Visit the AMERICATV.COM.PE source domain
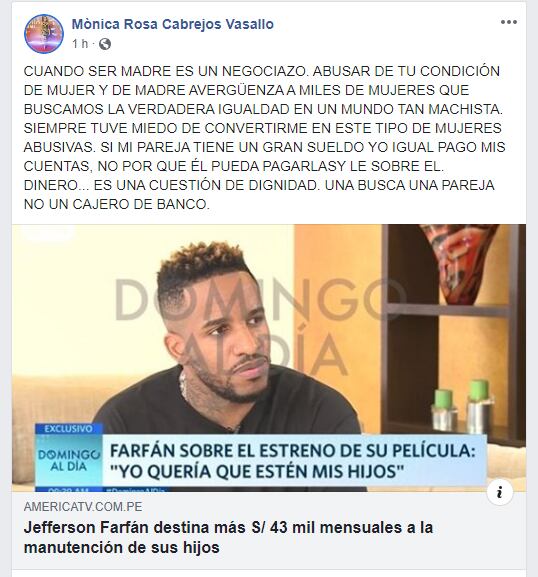The height and width of the screenshot is (577, 538). point(83,507)
